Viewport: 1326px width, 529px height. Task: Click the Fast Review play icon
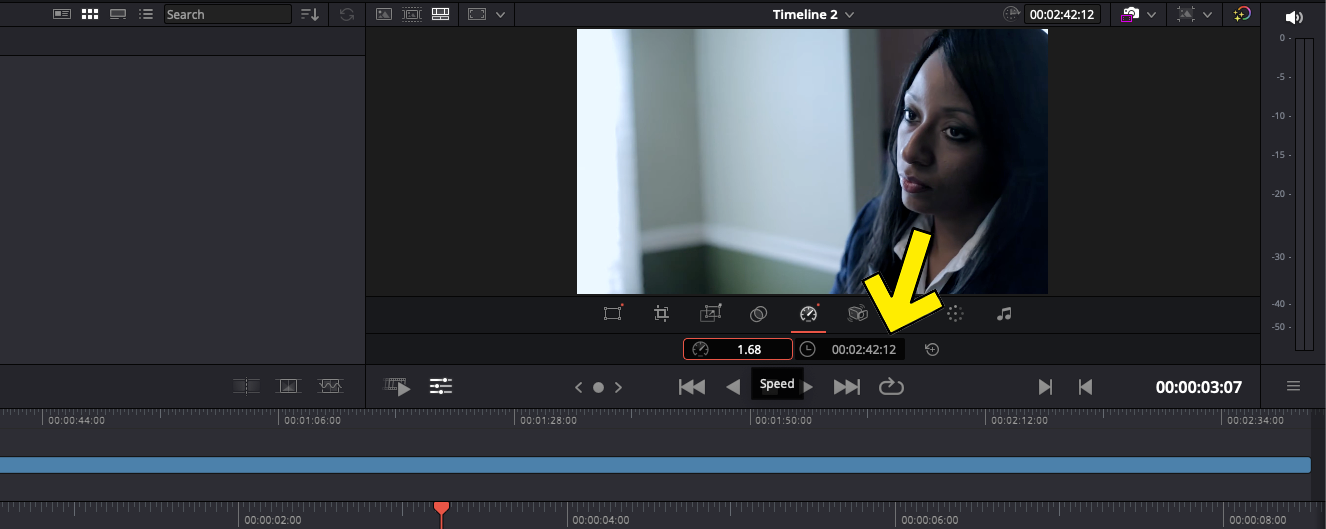[398, 386]
